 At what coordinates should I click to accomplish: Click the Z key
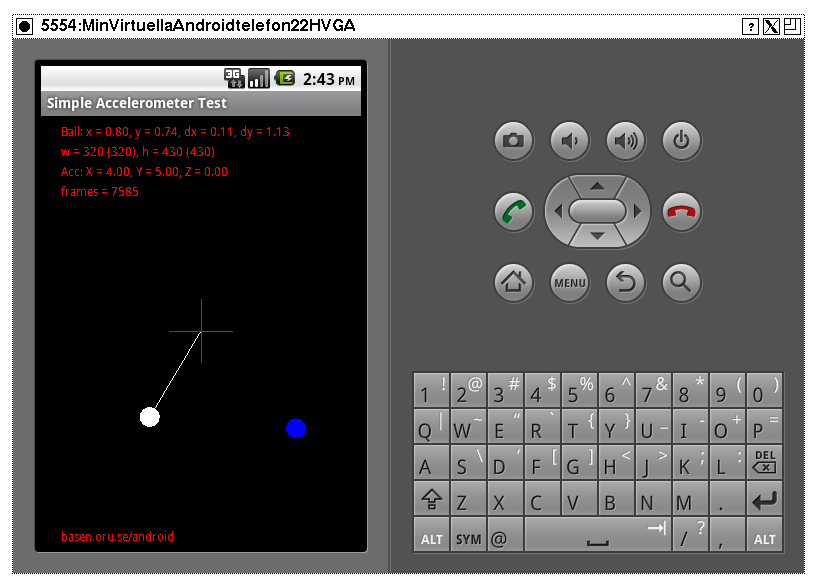point(468,498)
